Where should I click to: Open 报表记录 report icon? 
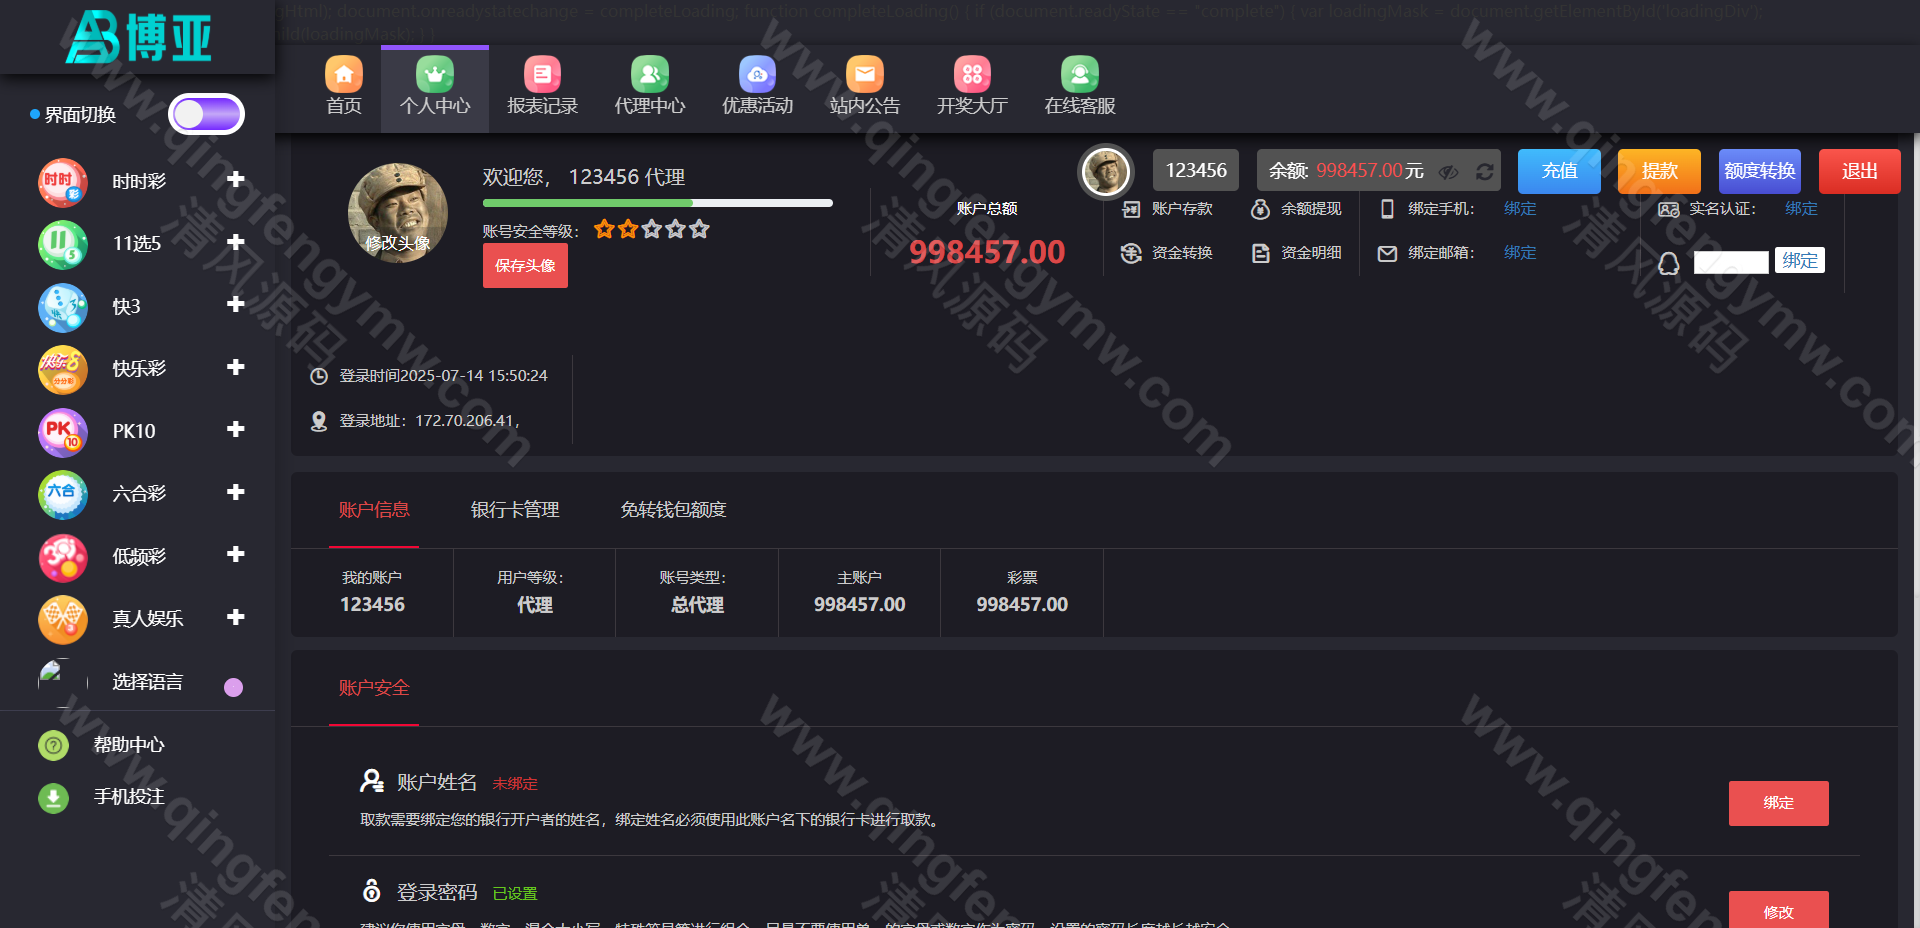coord(542,74)
